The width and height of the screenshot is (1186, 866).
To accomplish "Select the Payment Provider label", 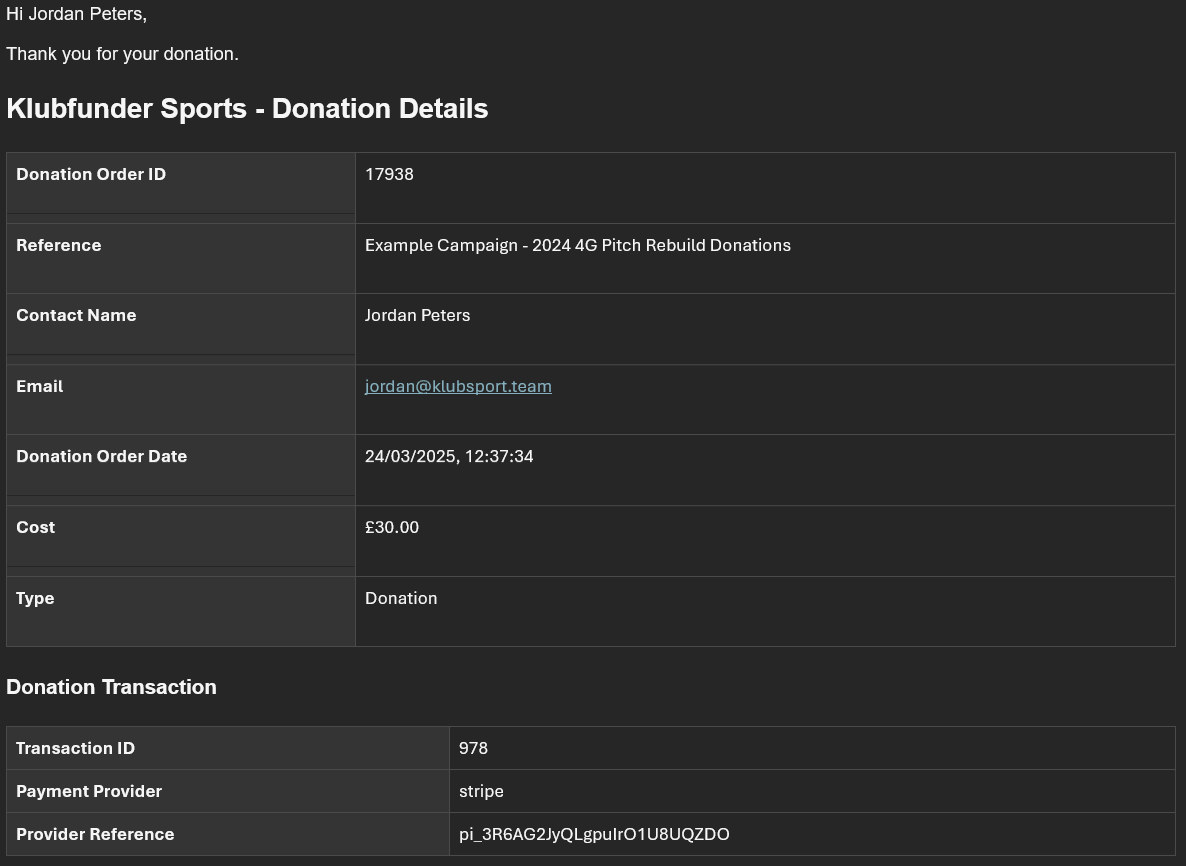I will pos(89,792).
